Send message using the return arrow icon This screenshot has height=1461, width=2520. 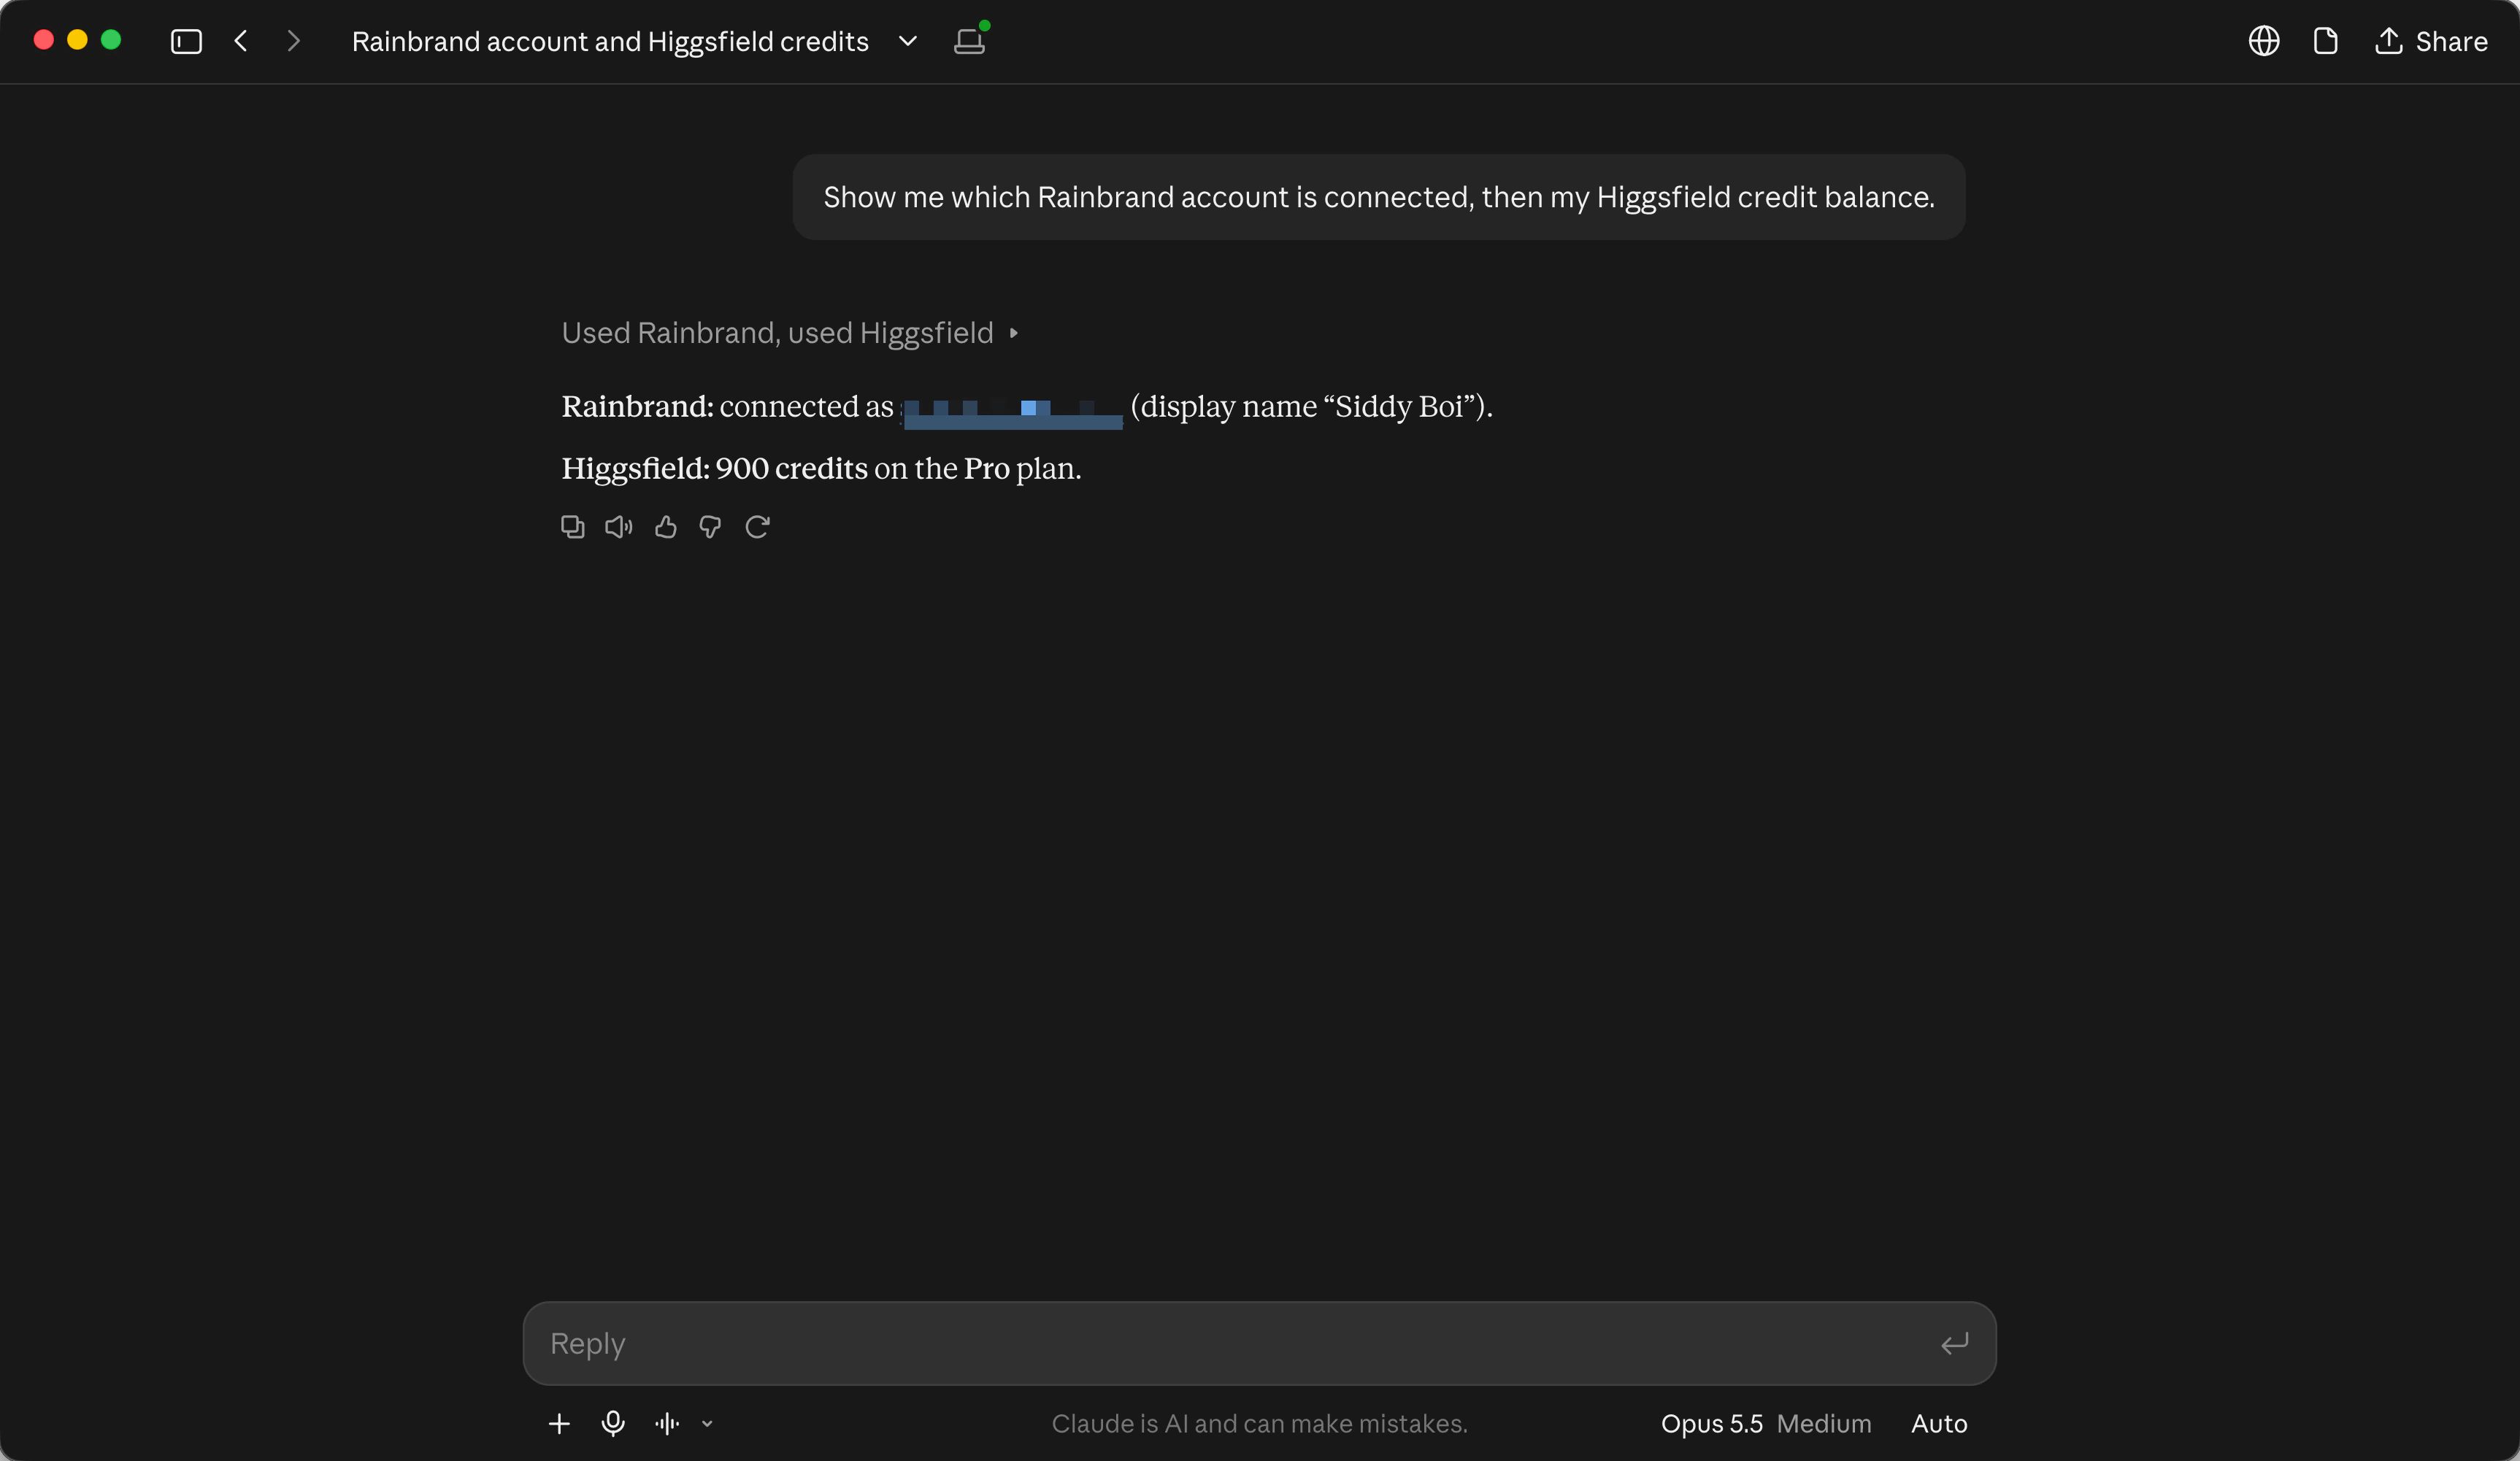(x=1955, y=1343)
